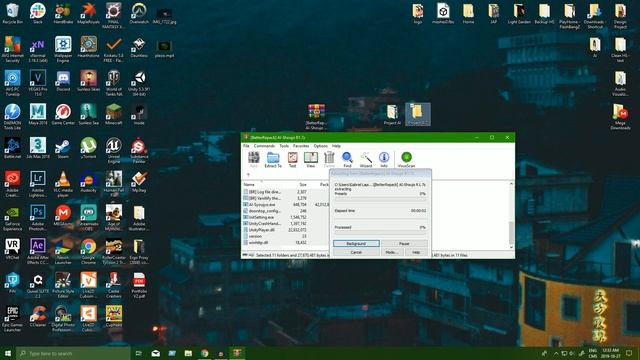Open the File menu in WinRAR
This screenshot has width=640, height=360.
[246, 146]
